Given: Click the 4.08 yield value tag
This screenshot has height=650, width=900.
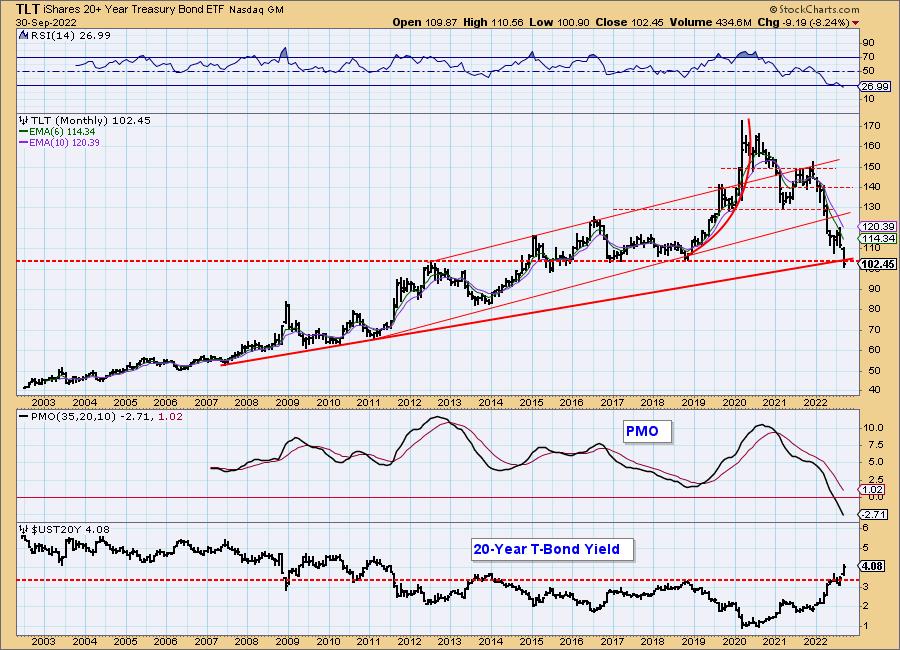Looking at the screenshot, I should pyautogui.click(x=873, y=566).
